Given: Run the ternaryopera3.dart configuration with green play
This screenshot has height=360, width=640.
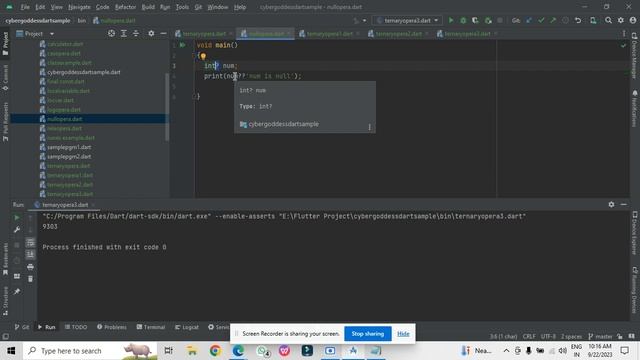Looking at the screenshot, I should 451,20.
